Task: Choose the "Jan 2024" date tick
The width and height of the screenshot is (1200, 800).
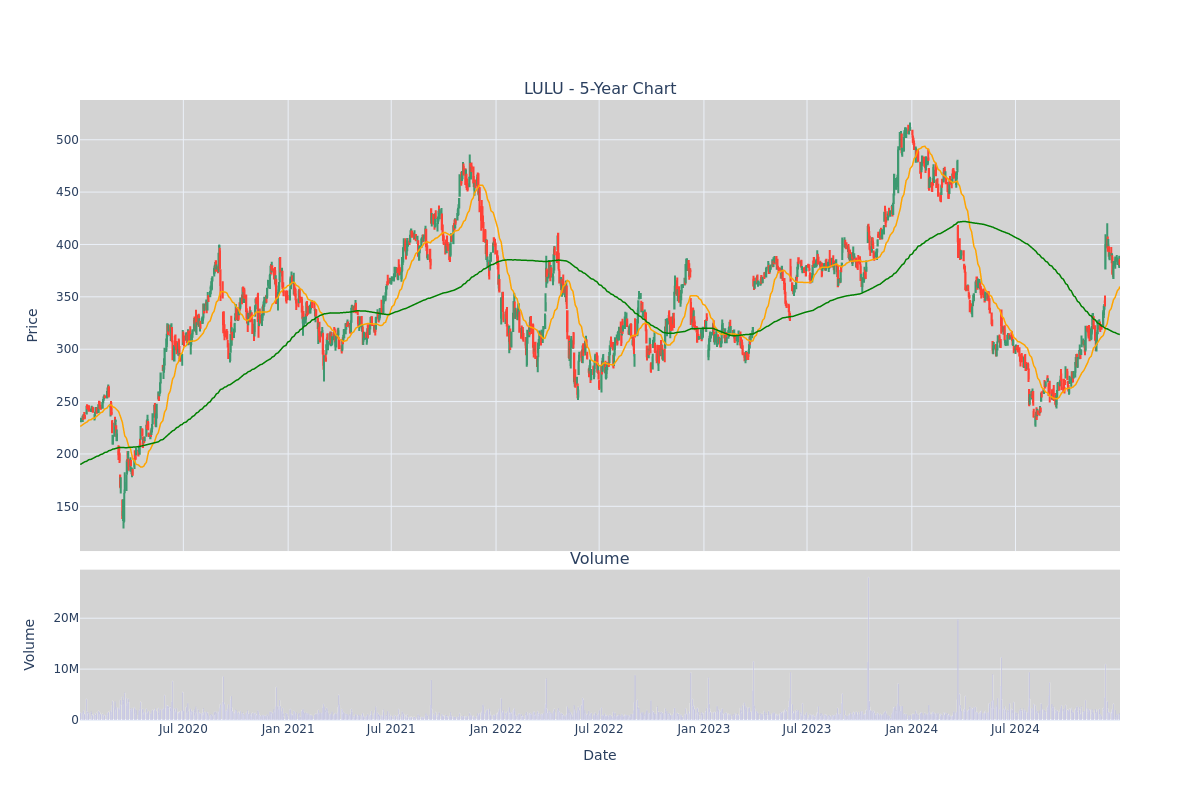Action: coord(911,729)
